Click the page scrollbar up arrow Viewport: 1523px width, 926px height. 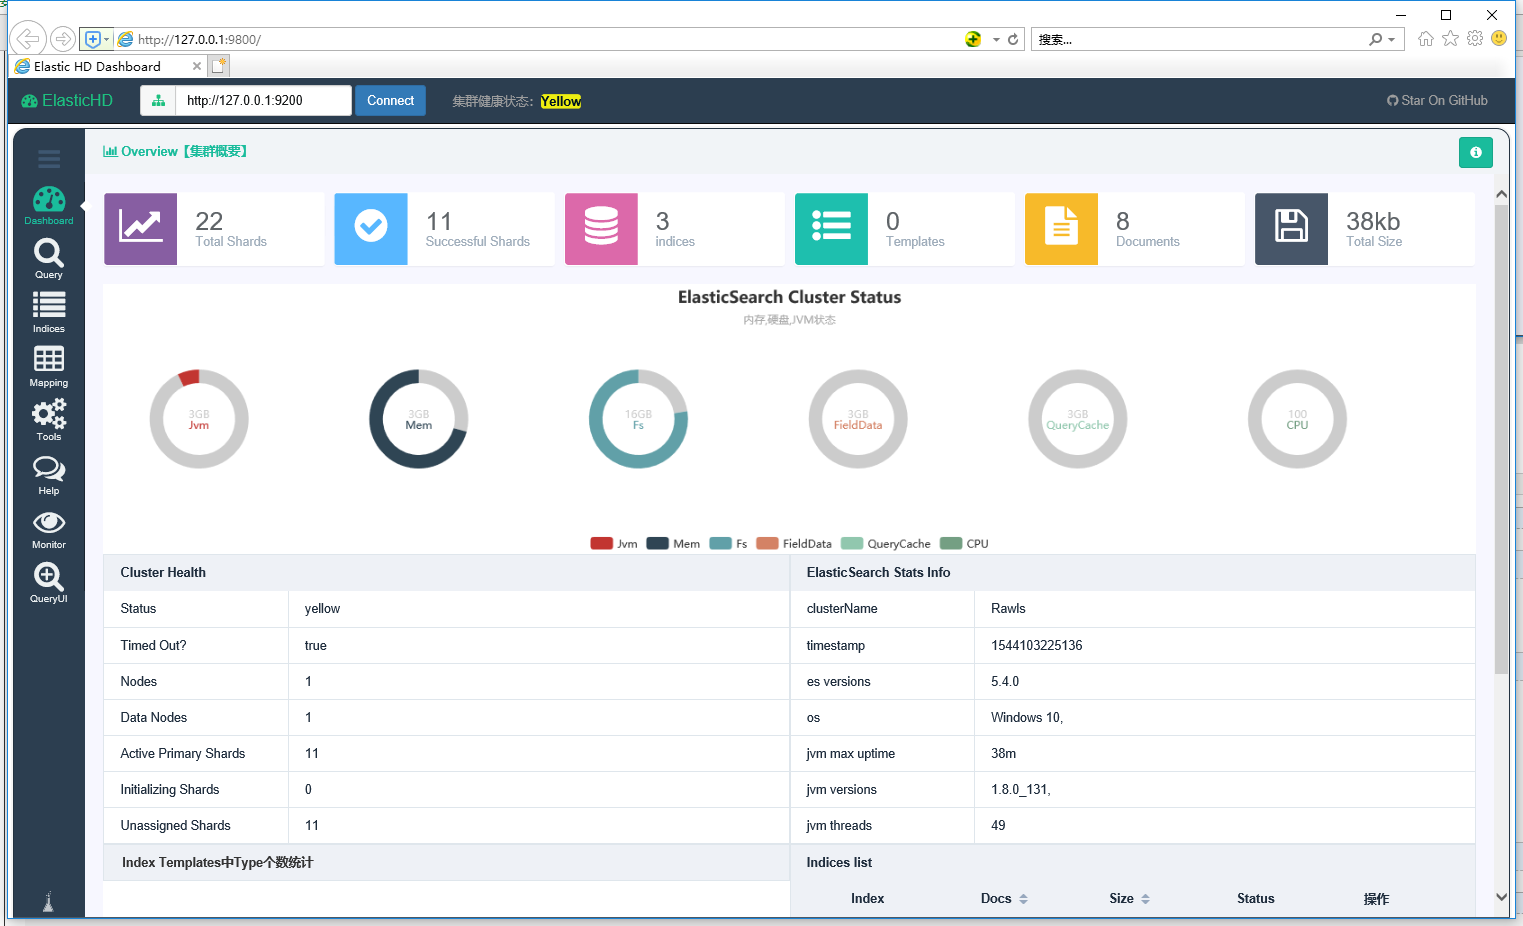tap(1501, 194)
